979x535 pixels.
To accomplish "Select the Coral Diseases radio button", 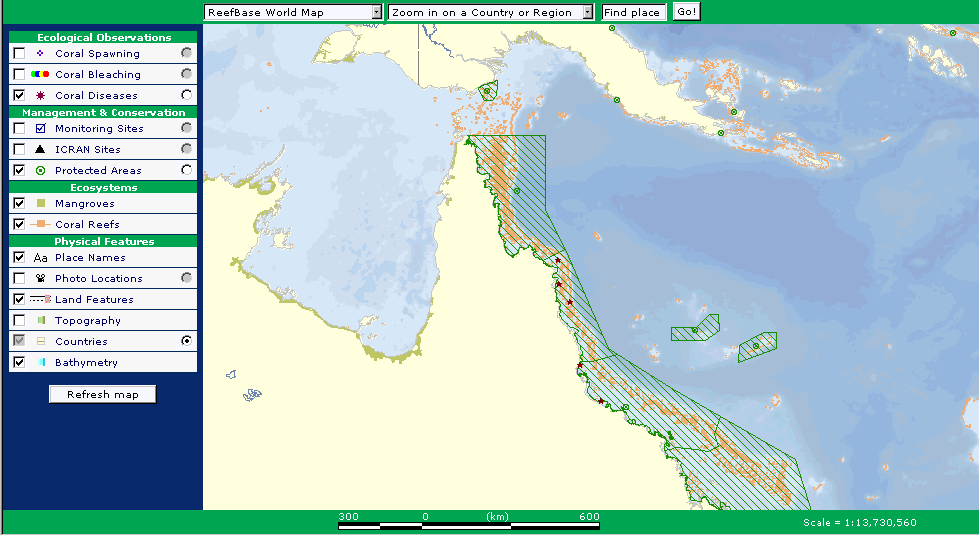I will pos(186,95).
